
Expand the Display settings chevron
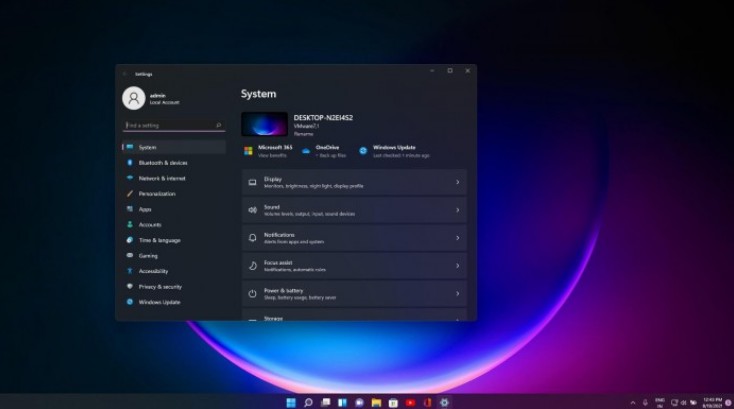(x=457, y=182)
